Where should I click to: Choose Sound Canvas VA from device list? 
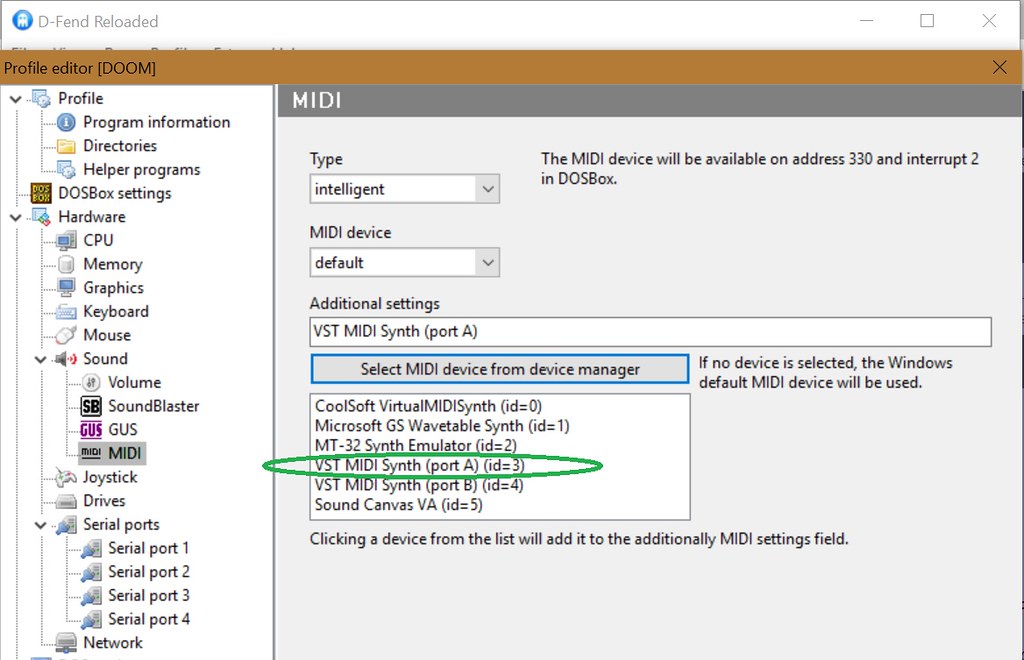[x=398, y=505]
